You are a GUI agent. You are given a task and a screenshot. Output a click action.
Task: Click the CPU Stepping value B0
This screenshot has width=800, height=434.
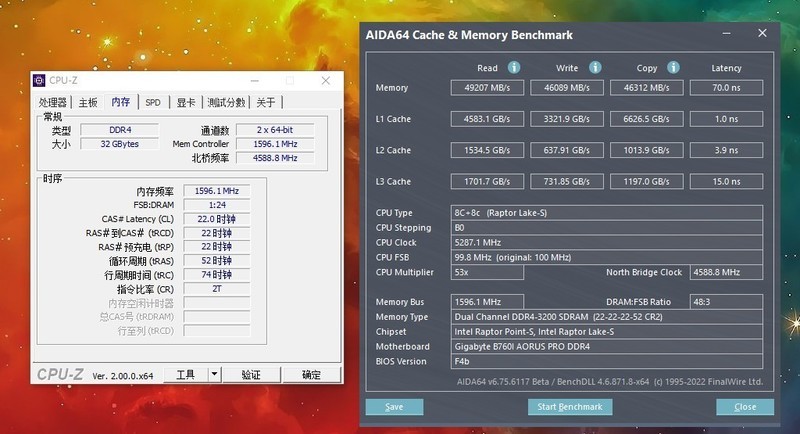click(x=607, y=227)
